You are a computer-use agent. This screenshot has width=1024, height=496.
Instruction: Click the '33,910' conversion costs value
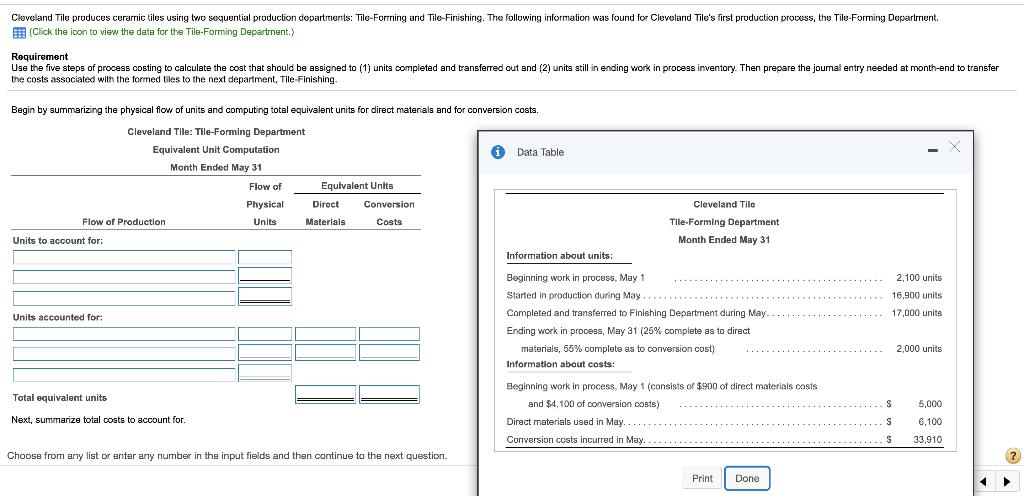pyautogui.click(x=927, y=439)
